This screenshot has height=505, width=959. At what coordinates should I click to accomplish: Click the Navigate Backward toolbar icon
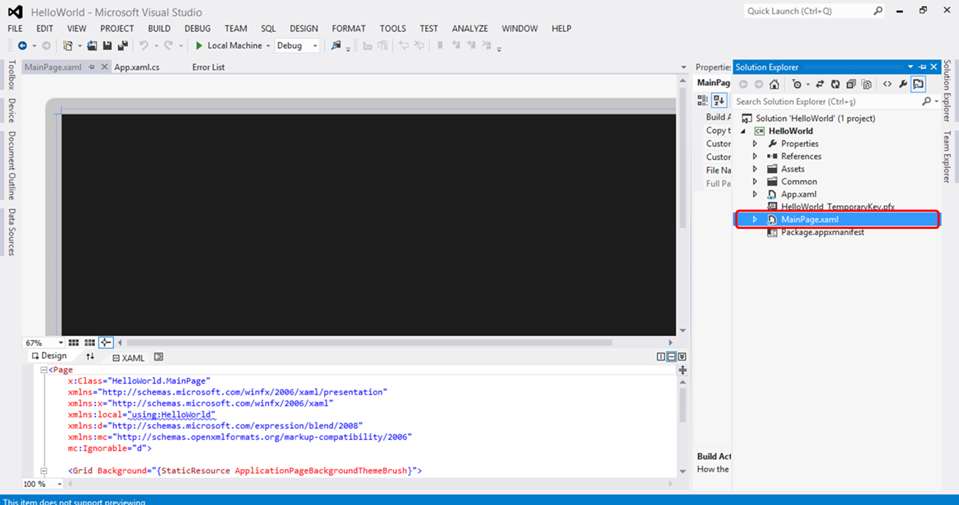pos(23,46)
